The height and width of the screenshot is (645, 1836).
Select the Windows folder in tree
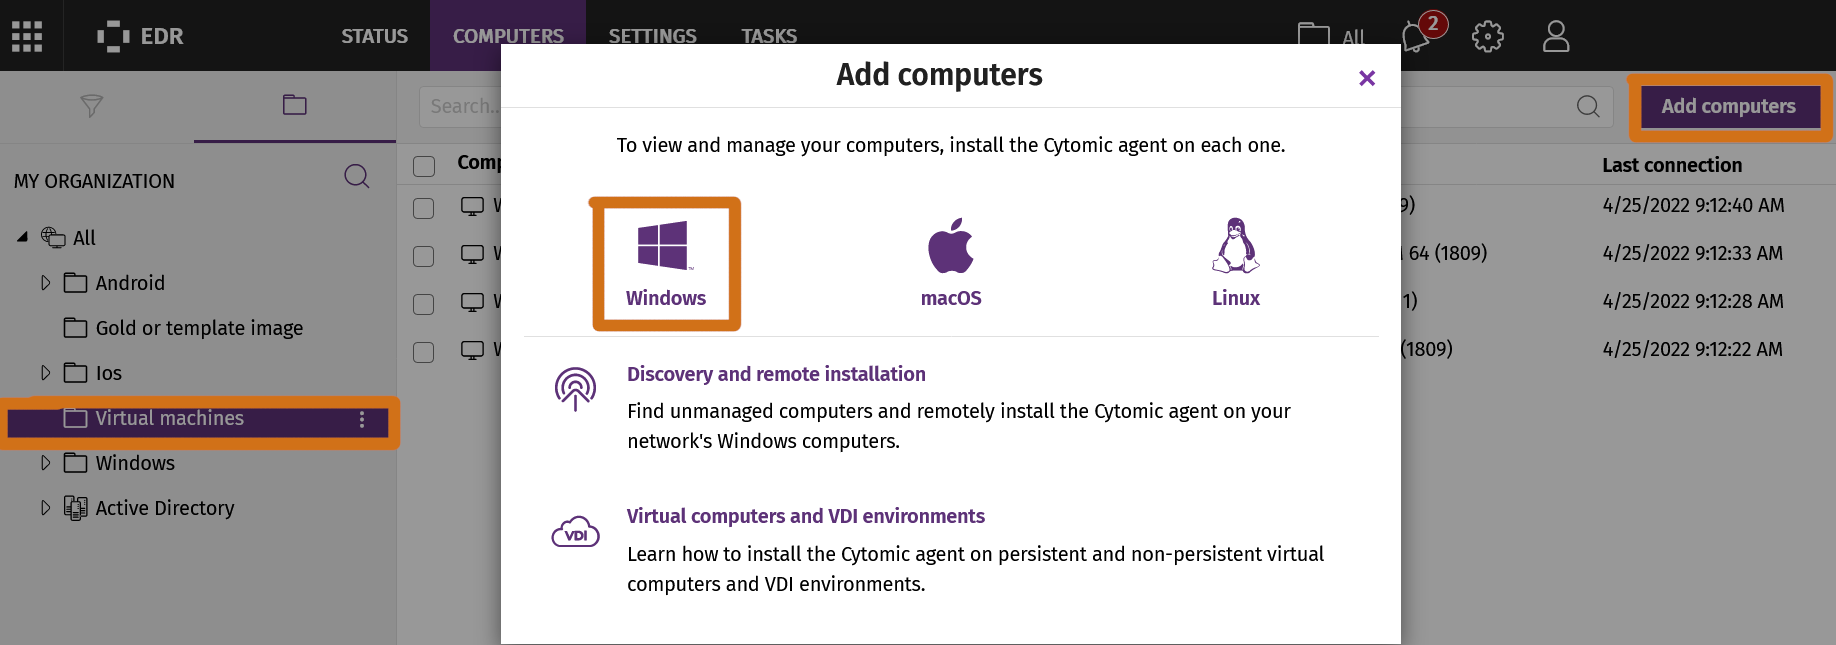[x=135, y=463]
